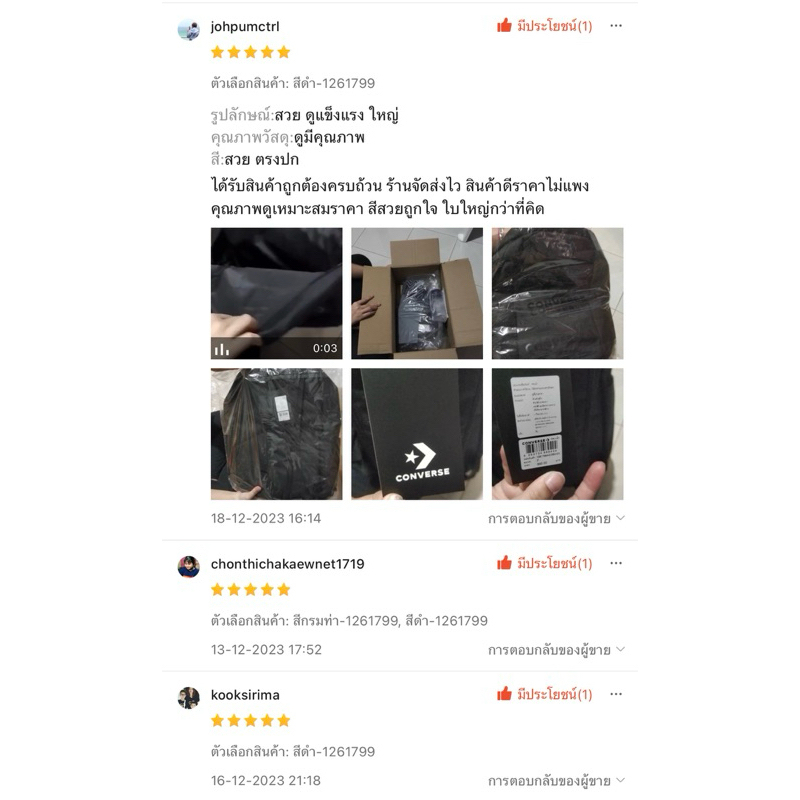Click the username kooksirima
Viewport: 800px width, 800px height.
coord(245,695)
